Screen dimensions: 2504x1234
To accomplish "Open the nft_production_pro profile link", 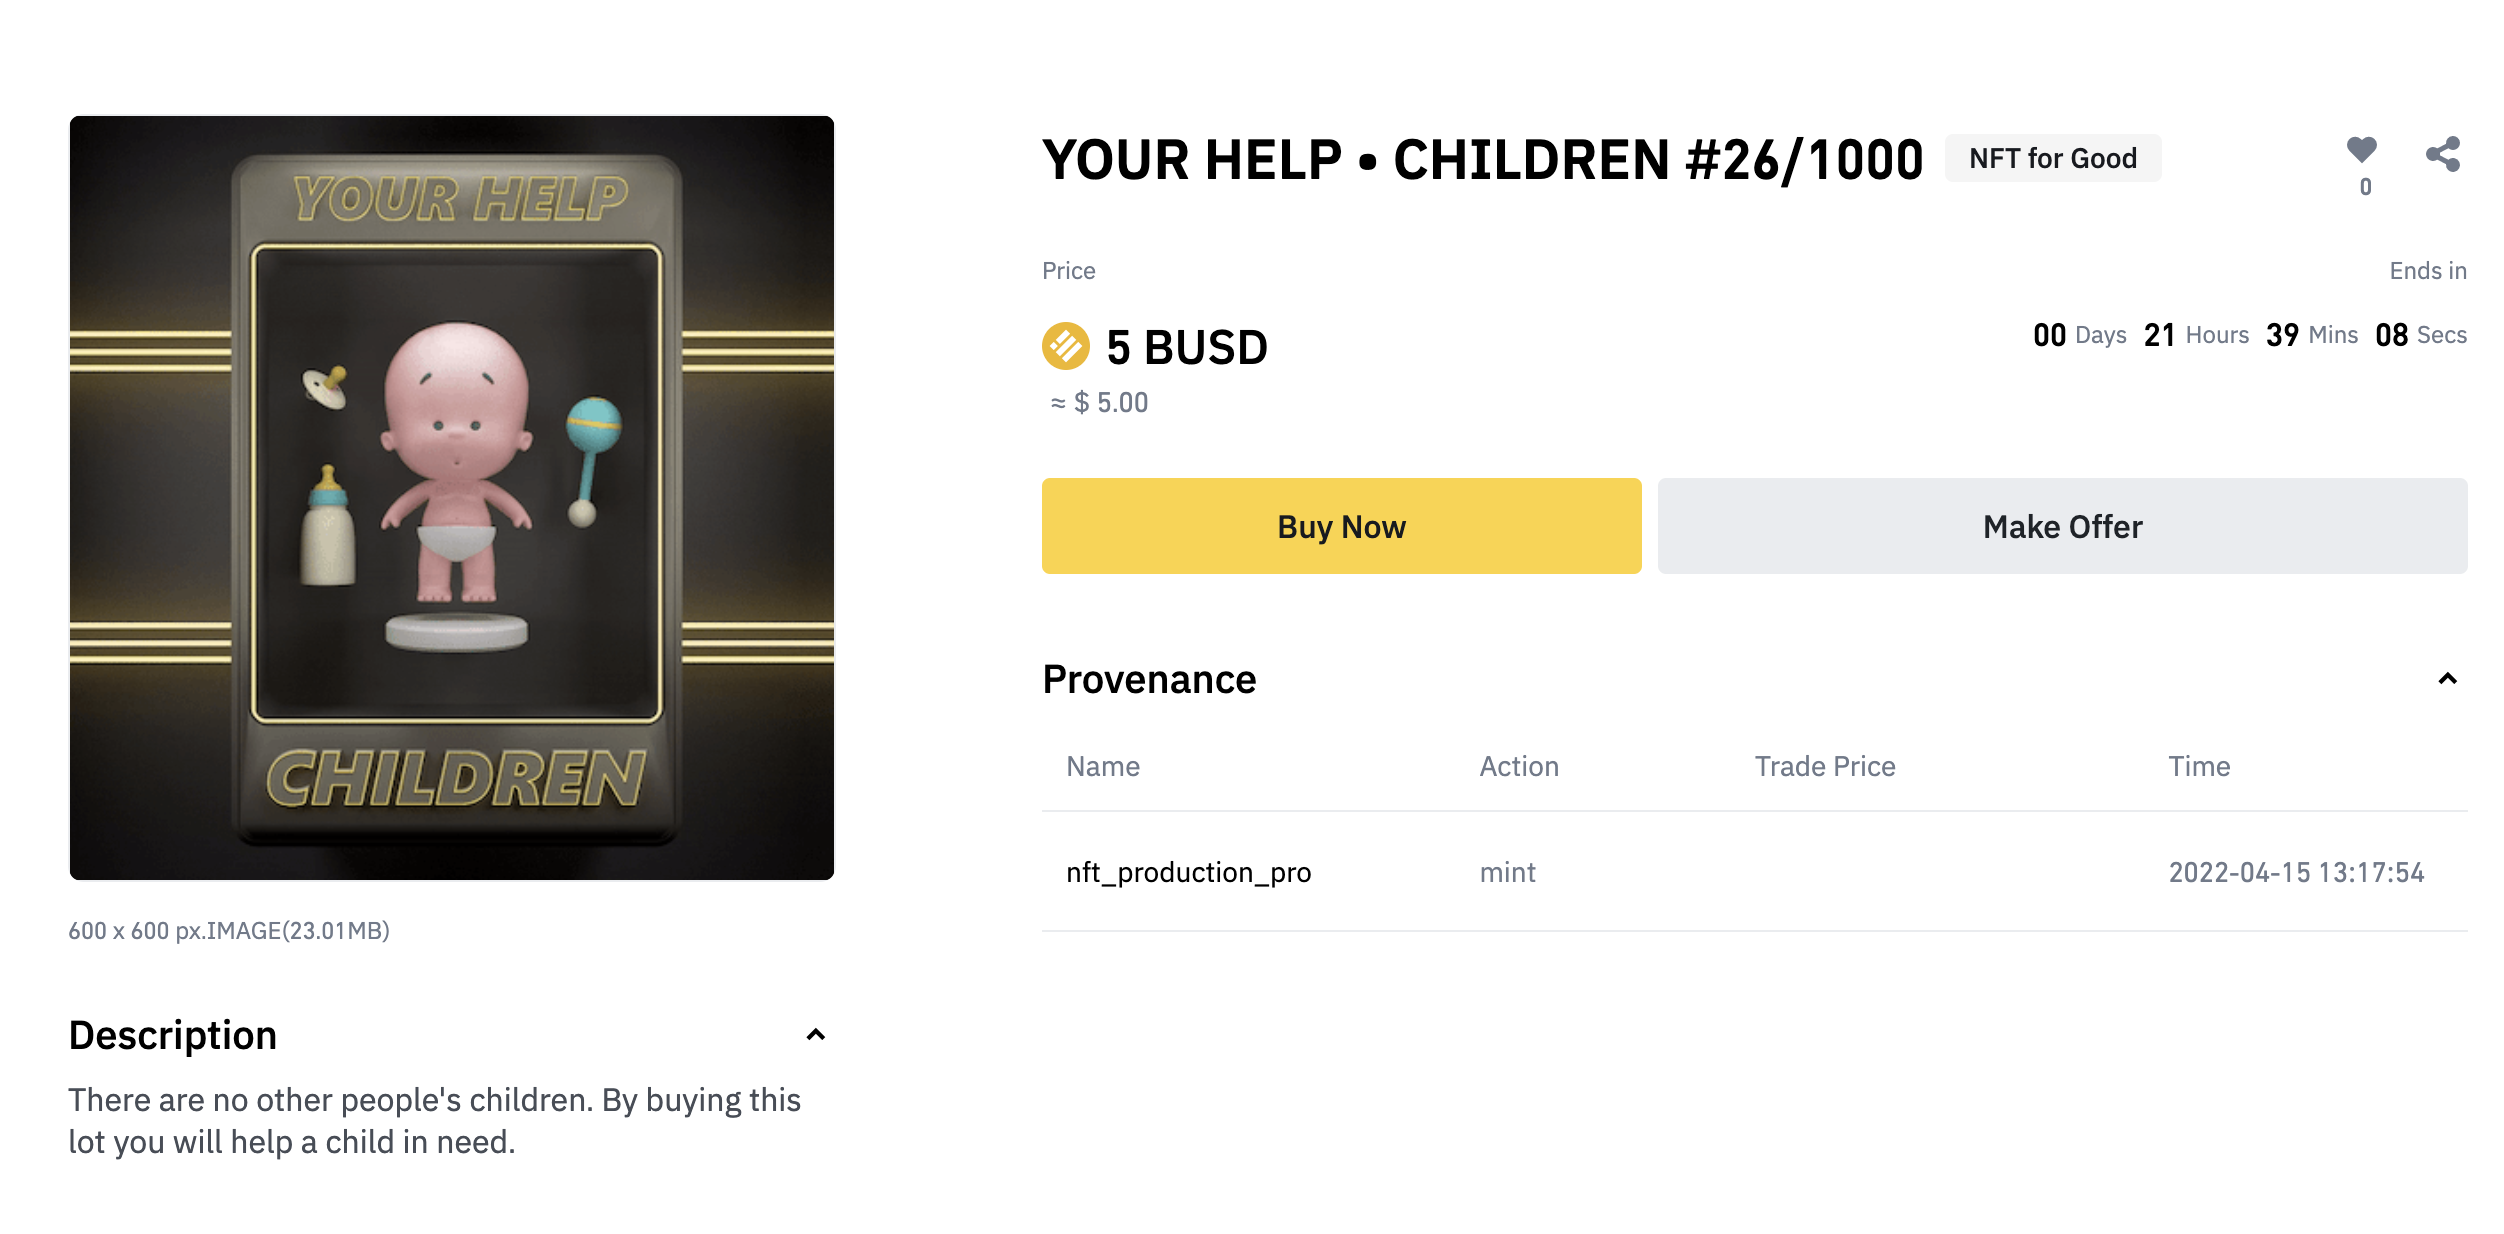I will [x=1188, y=872].
